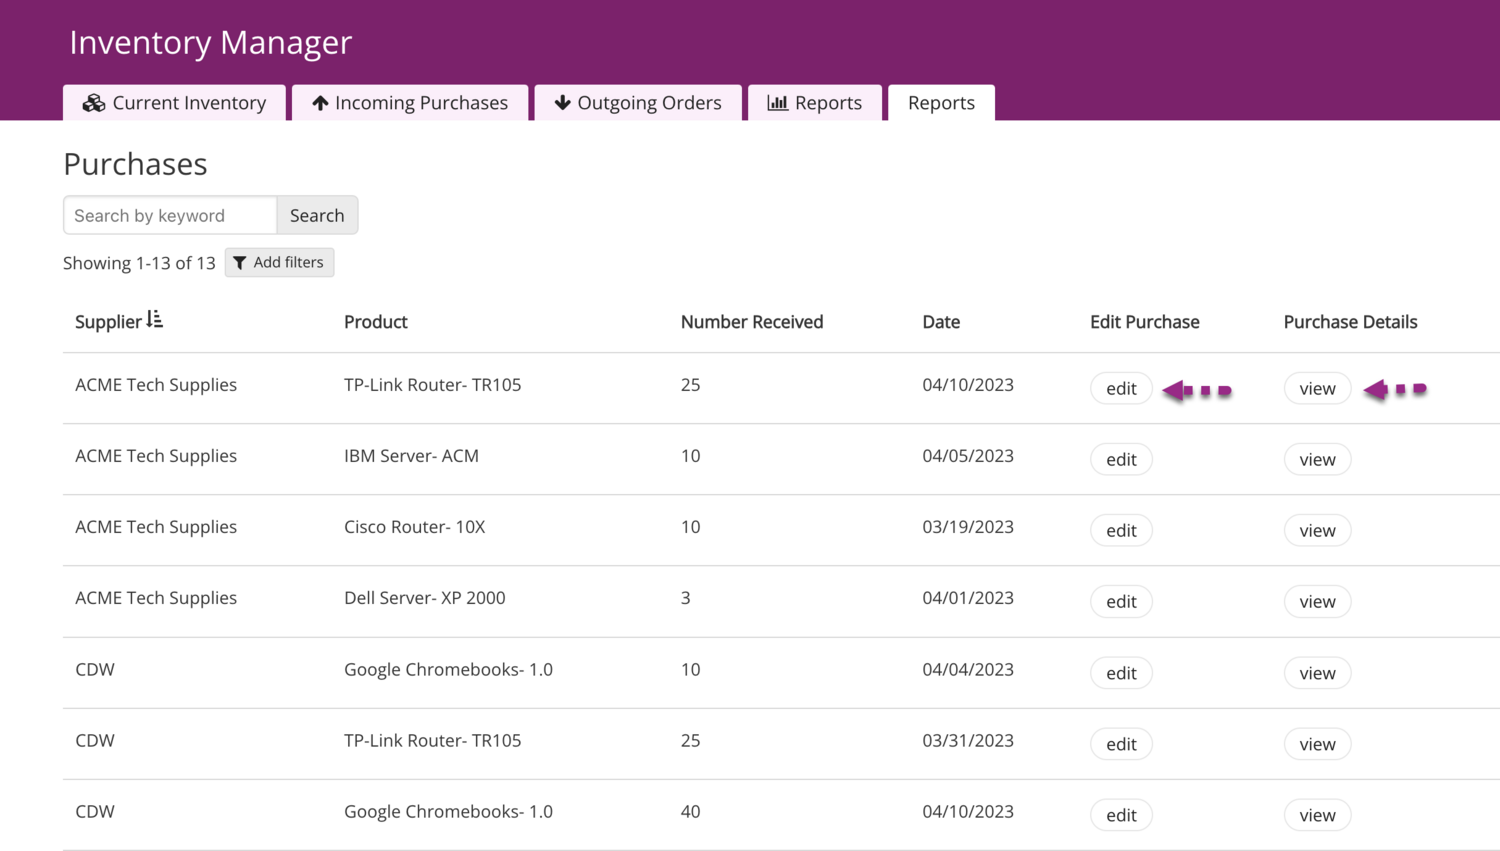
Task: Select the Reports tab without an icon
Action: pos(941,103)
